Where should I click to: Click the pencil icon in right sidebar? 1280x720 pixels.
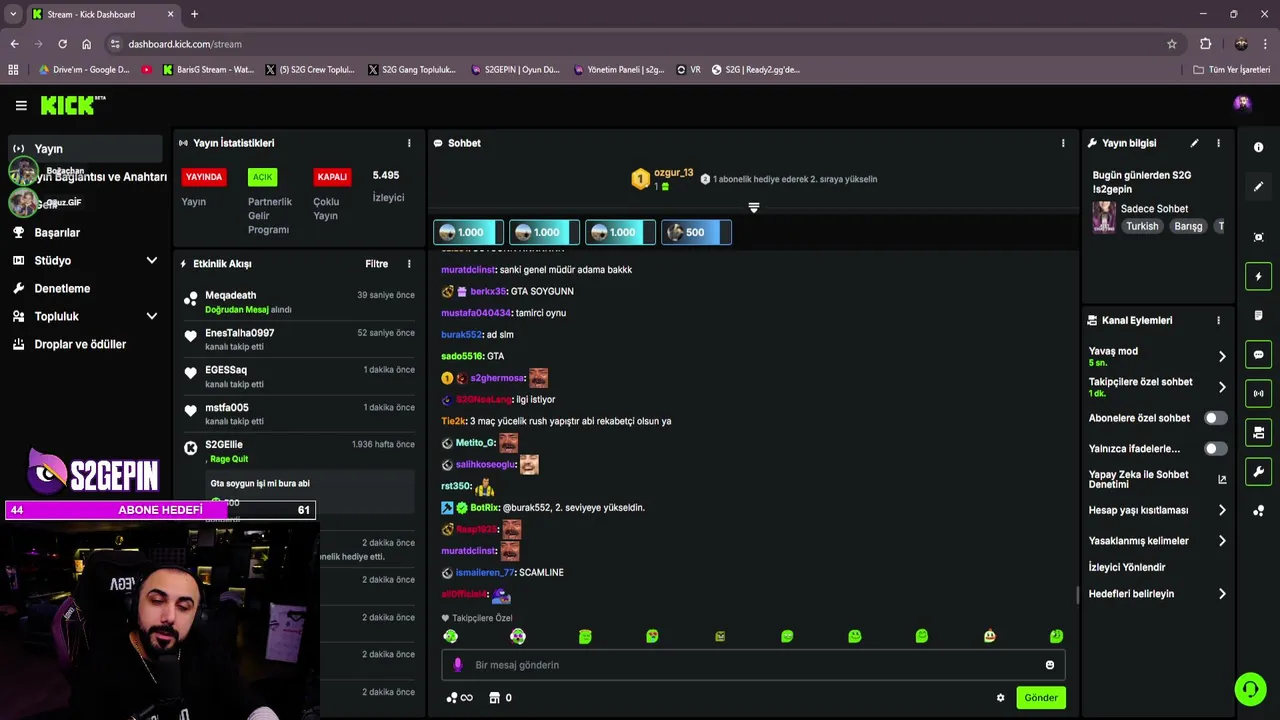point(1258,187)
